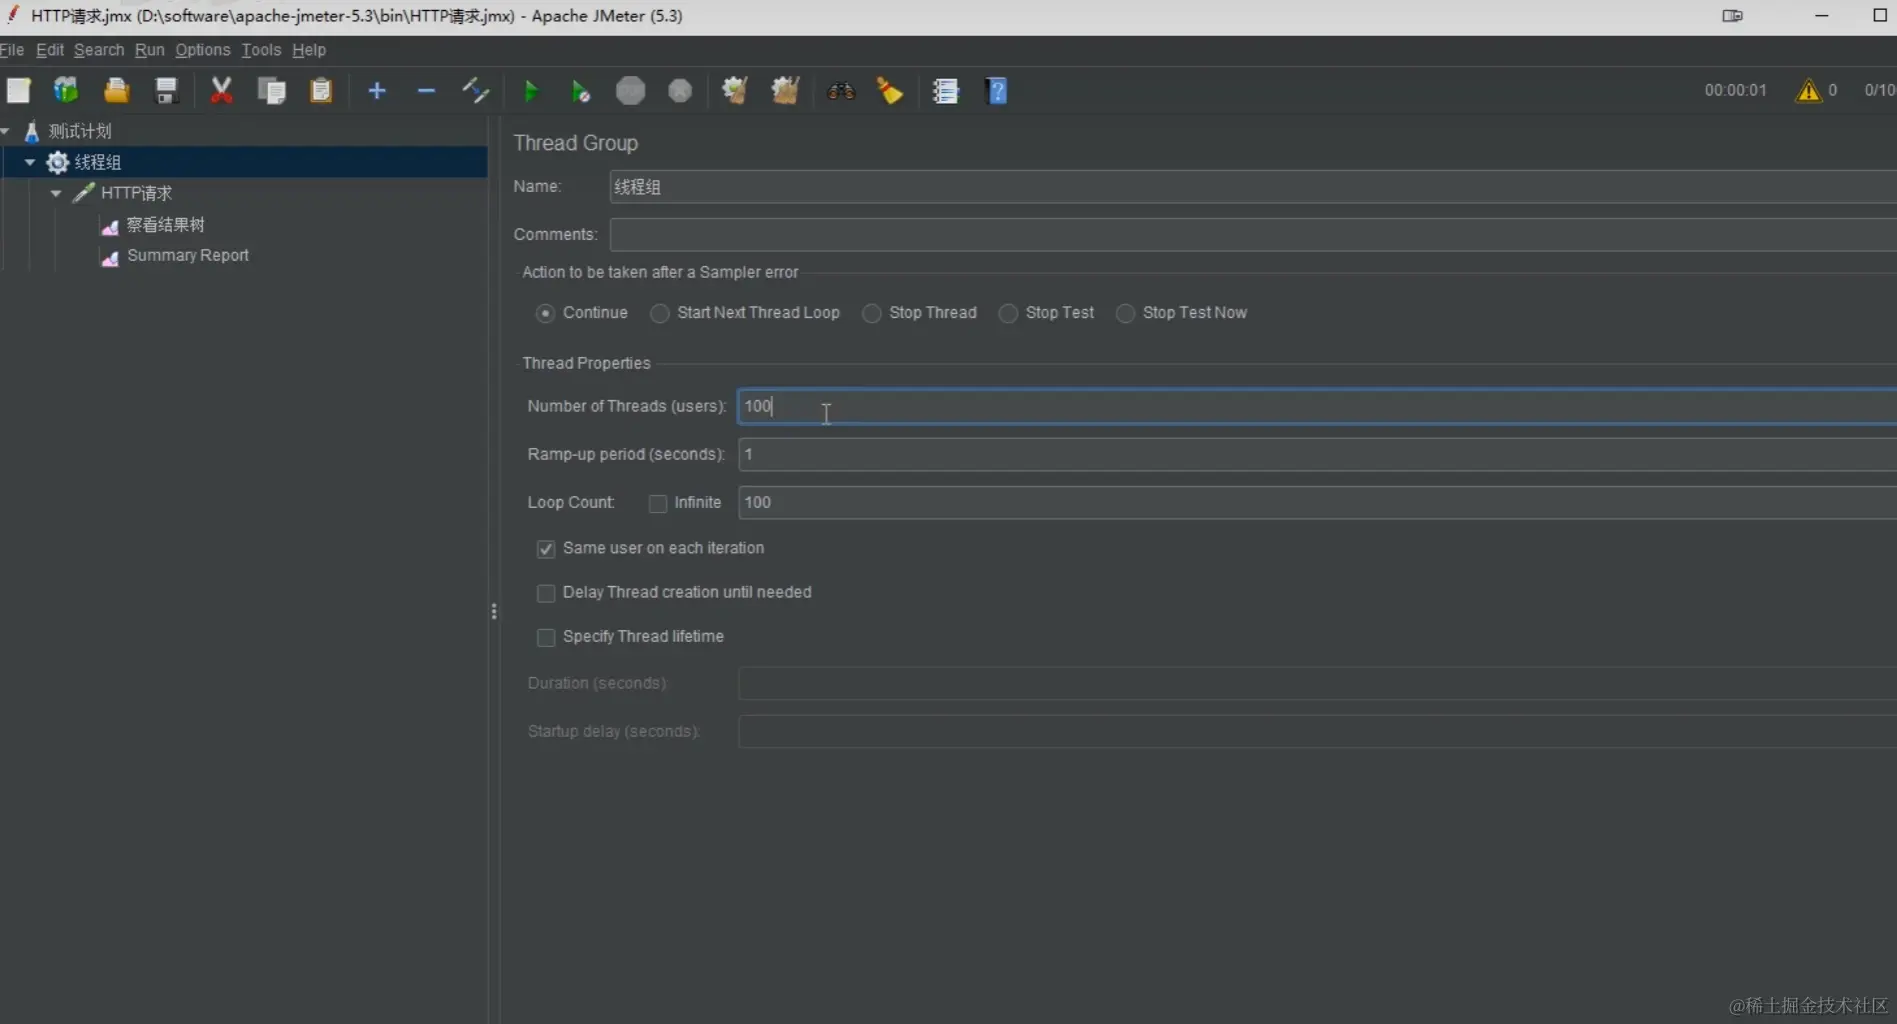The image size is (1897, 1024).
Task: Shut down test threads gracefully
Action: pos(680,91)
